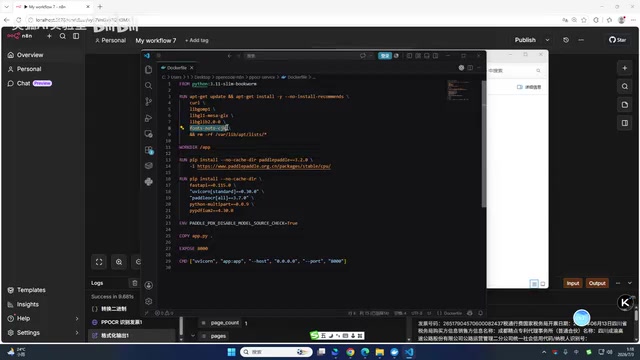Open VS Code Explorer files icon
The width and height of the screenshot is (640, 360).
point(149,69)
